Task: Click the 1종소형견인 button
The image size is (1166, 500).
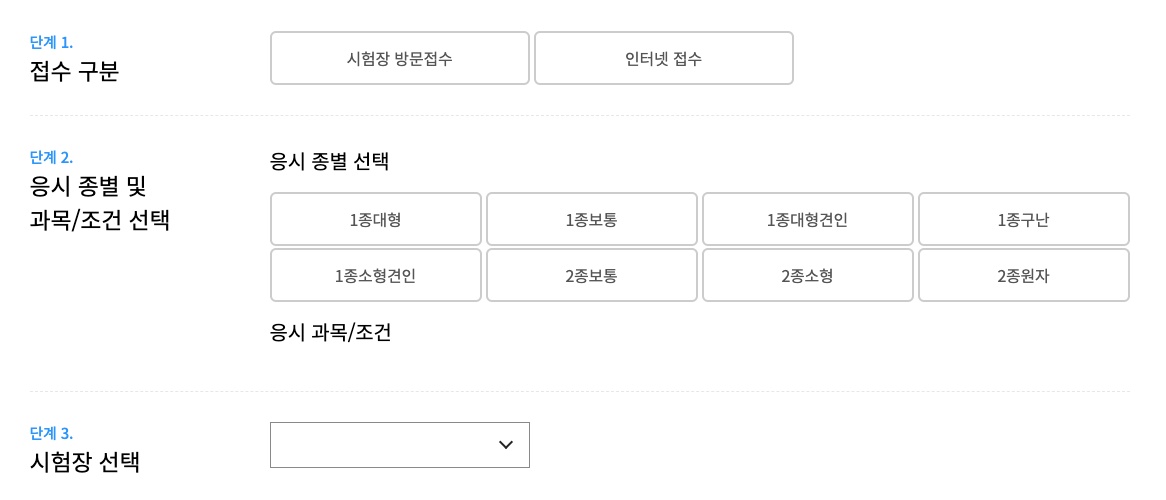Action: [x=375, y=275]
